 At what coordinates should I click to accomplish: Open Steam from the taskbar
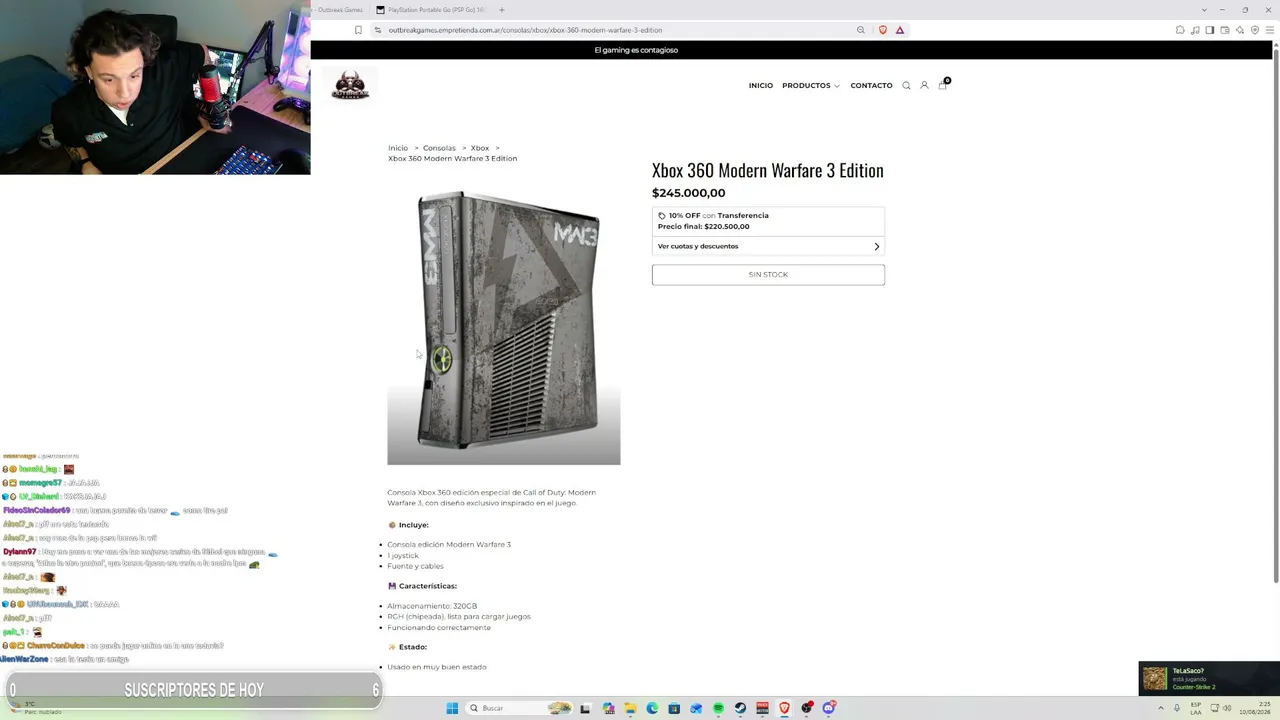pyautogui.click(x=740, y=708)
